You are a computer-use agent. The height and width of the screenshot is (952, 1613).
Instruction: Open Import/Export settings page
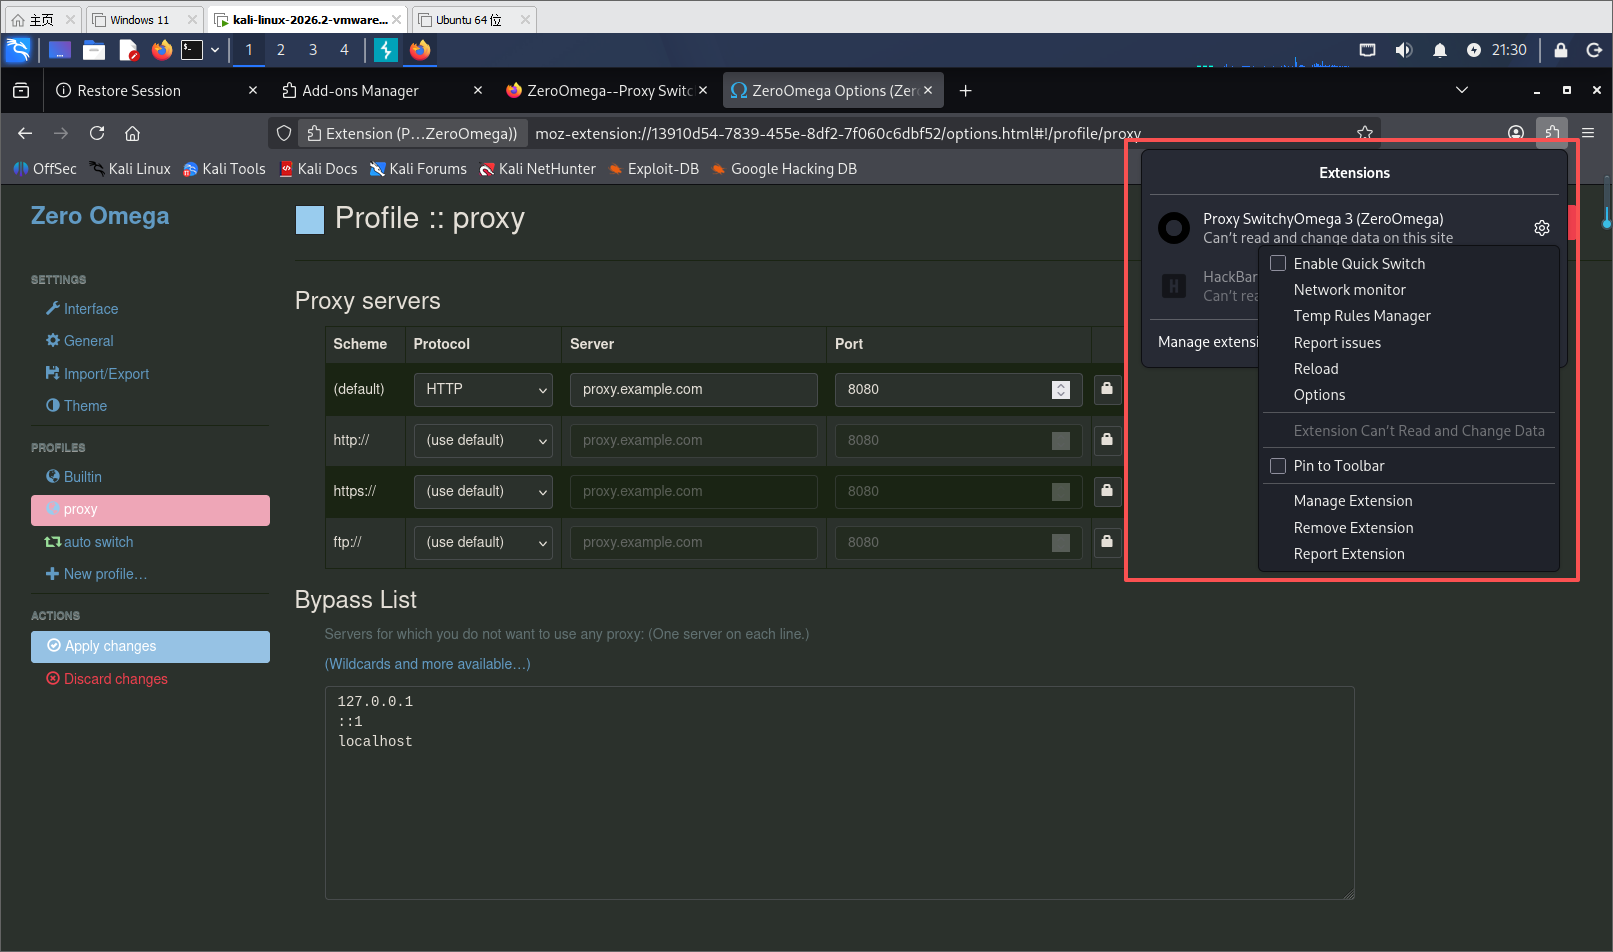pyautogui.click(x=97, y=374)
